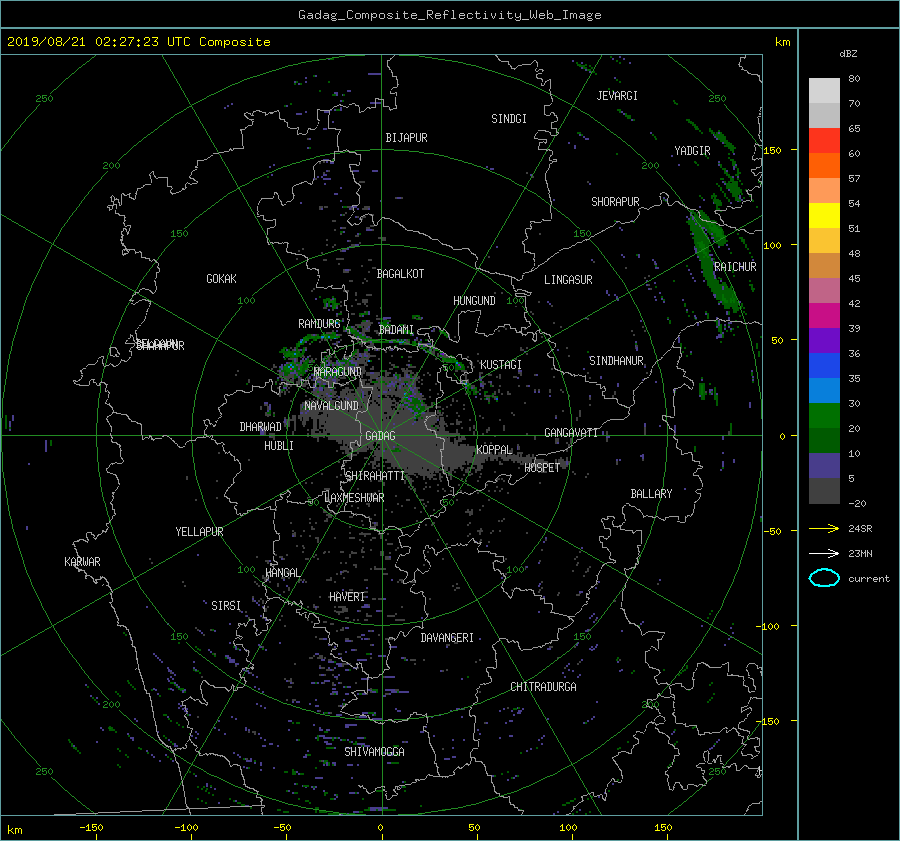Click the '24SR' legend label
This screenshot has height=841, width=900.
[x=860, y=528]
